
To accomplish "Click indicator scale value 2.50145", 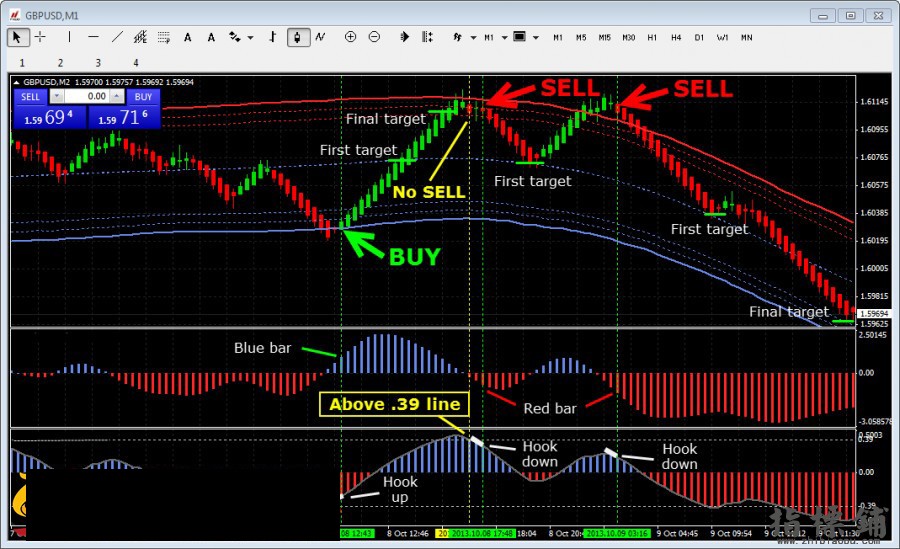I will 873,335.
